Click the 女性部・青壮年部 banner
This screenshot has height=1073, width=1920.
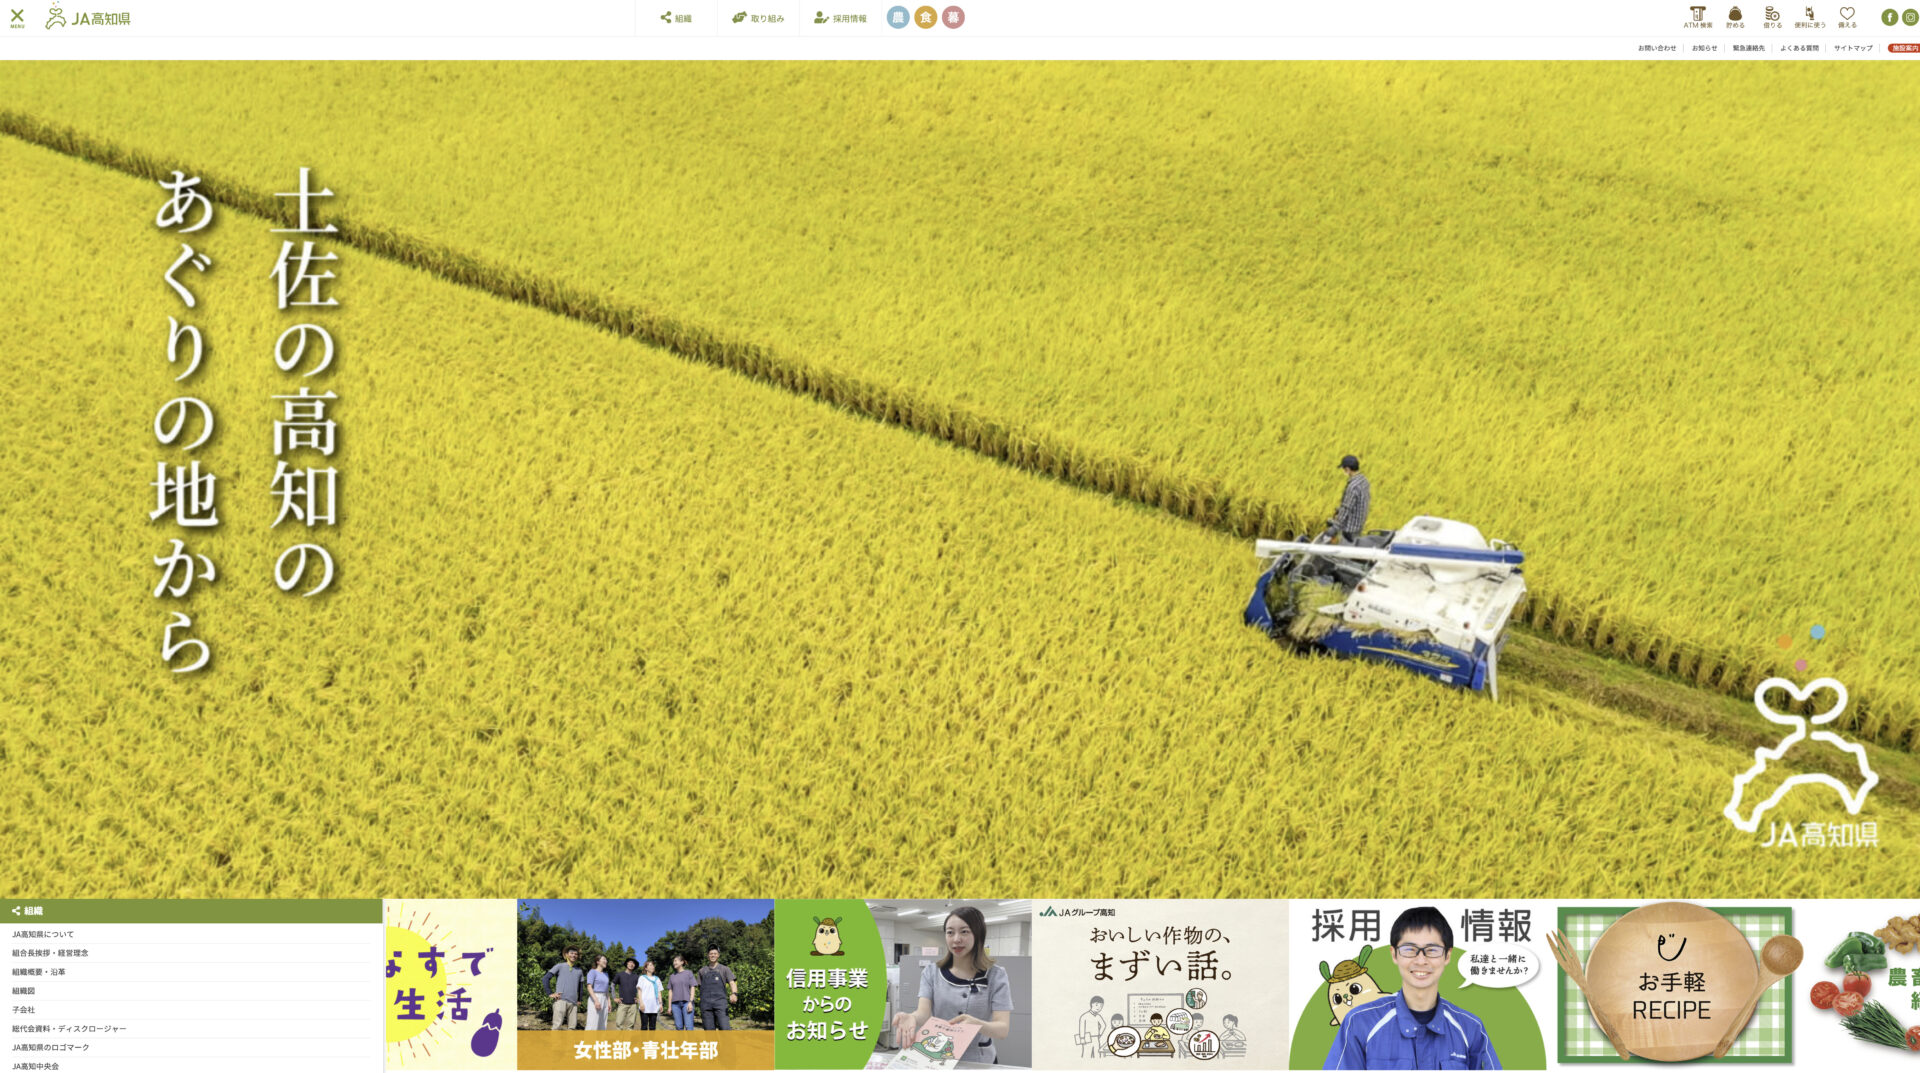pyautogui.click(x=645, y=984)
